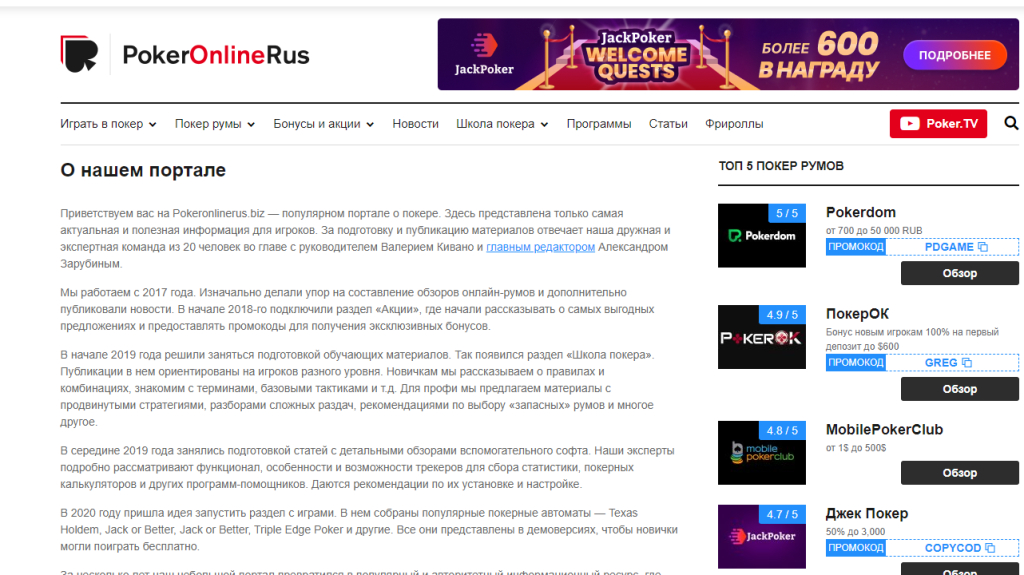This screenshot has width=1024, height=575.
Task: Select the PDGAME promo code
Action: tap(949, 247)
